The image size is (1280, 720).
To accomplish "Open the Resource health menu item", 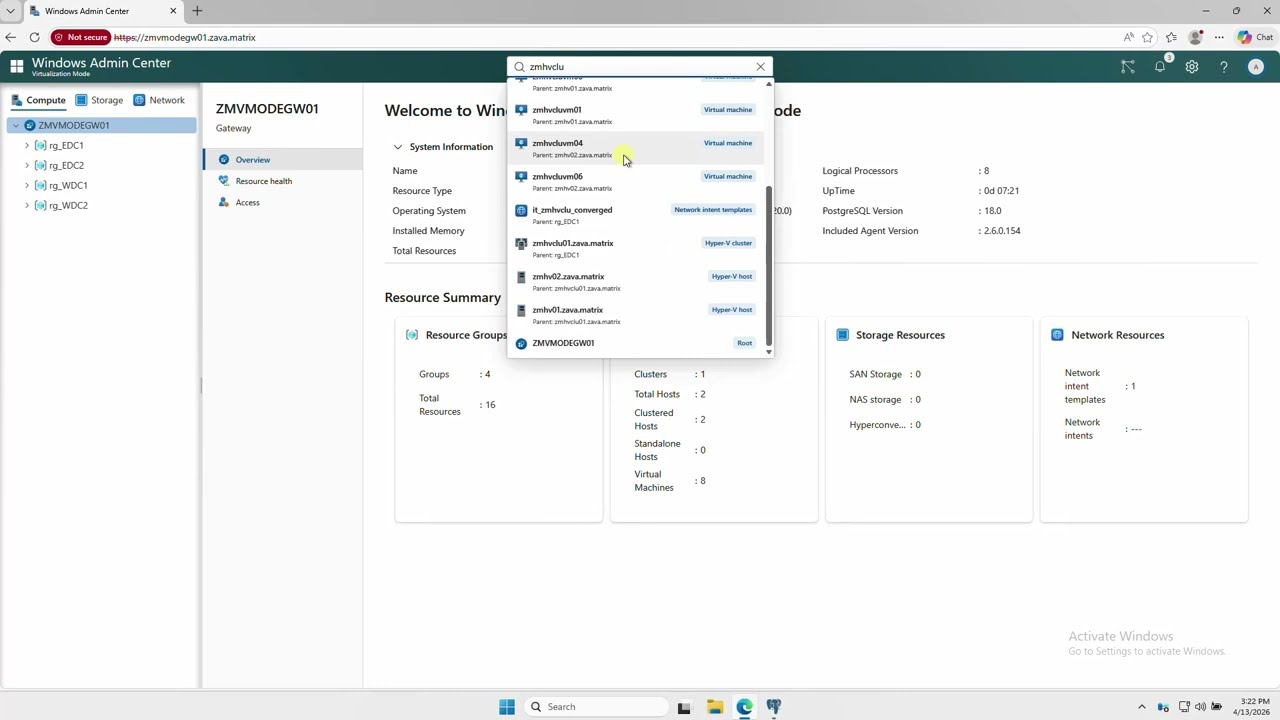I will (283, 181).
